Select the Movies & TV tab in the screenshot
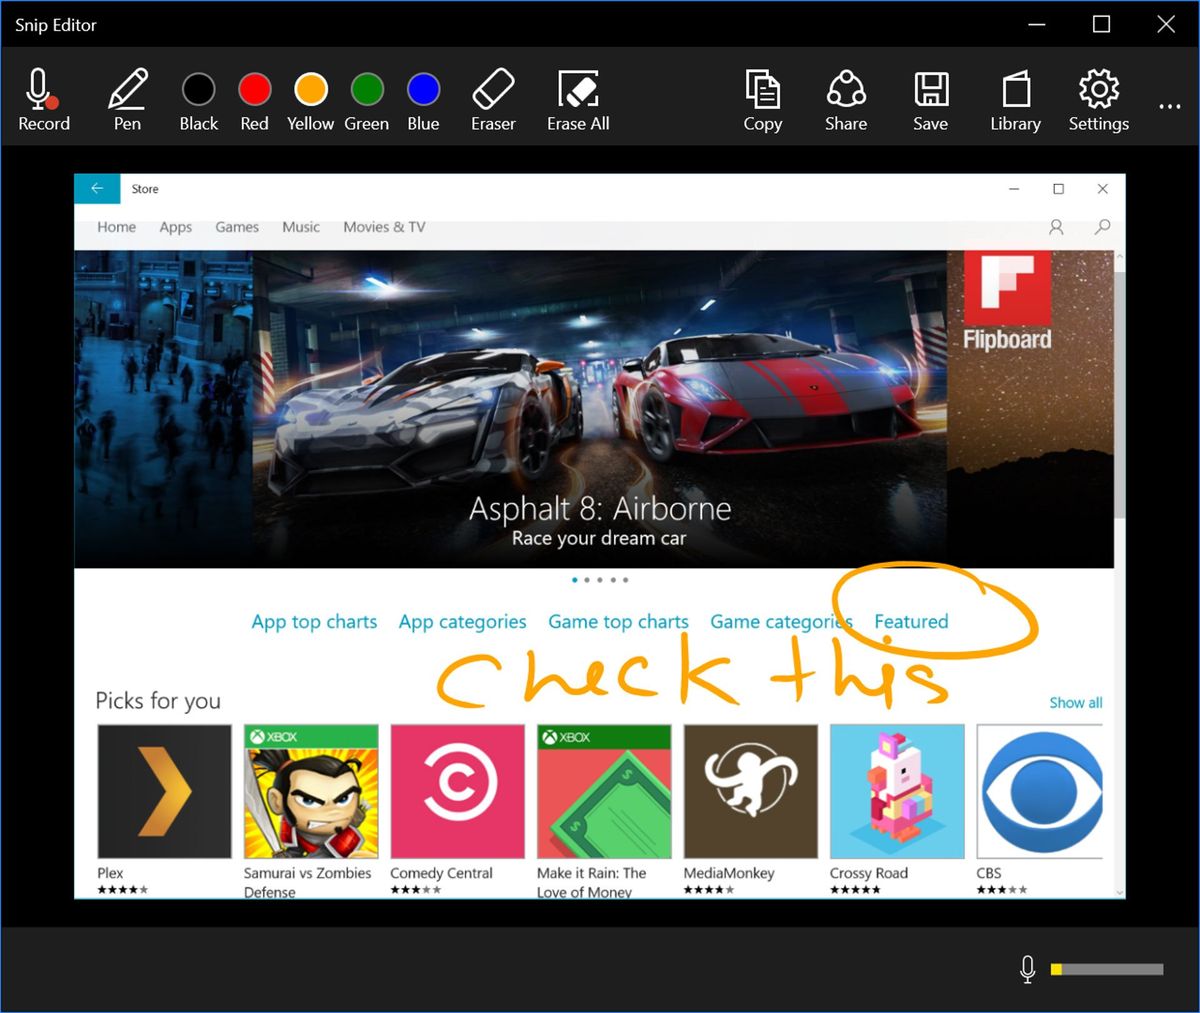The width and height of the screenshot is (1200, 1013). point(383,227)
